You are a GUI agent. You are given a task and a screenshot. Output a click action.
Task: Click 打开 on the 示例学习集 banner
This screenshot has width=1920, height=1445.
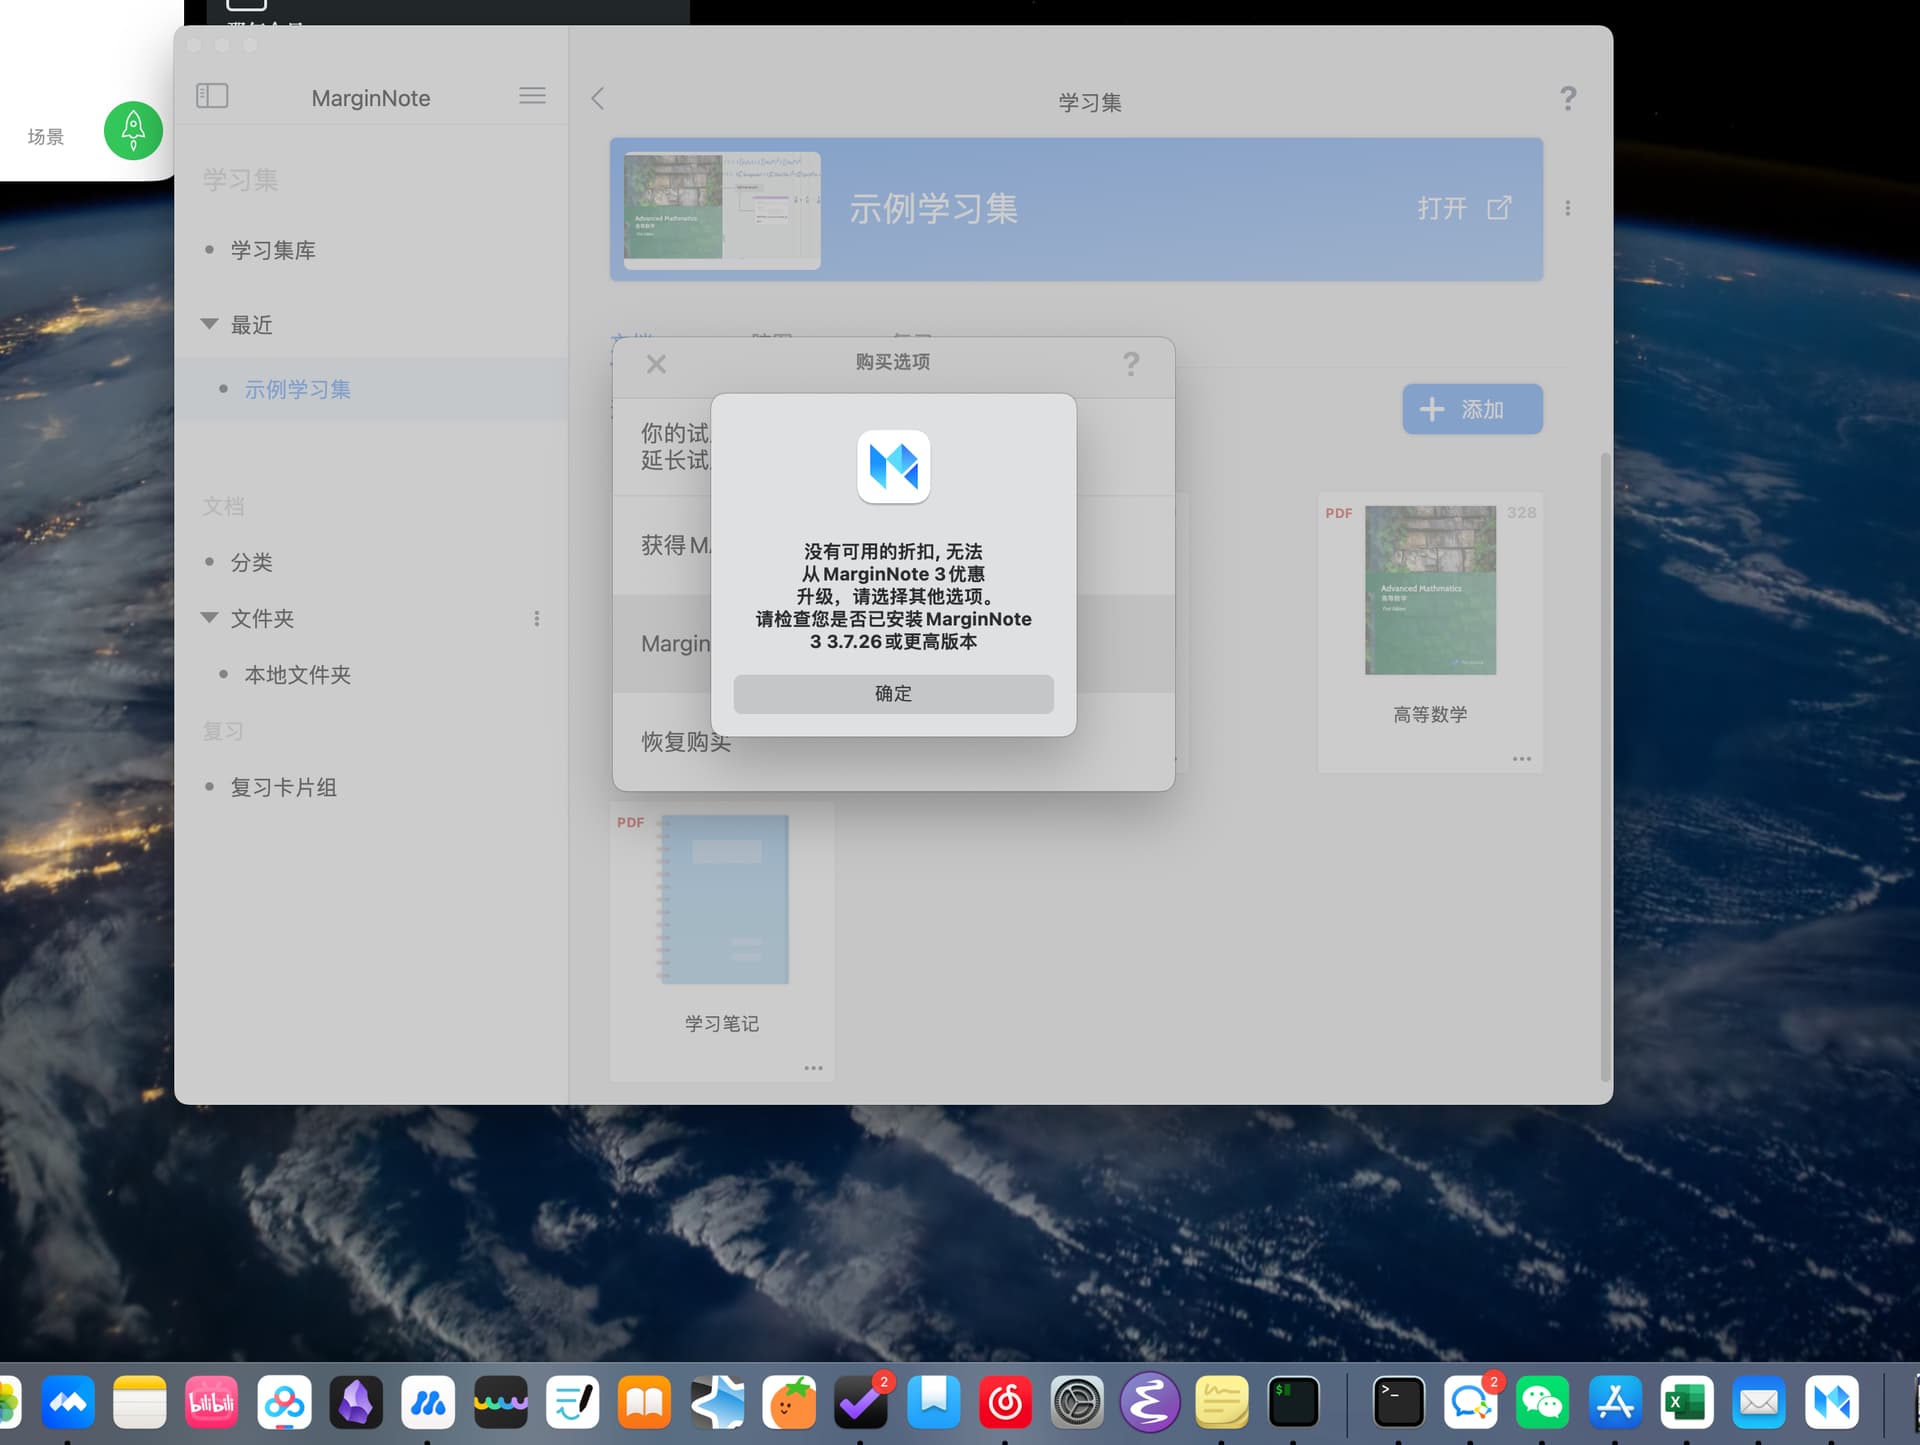(x=1442, y=208)
